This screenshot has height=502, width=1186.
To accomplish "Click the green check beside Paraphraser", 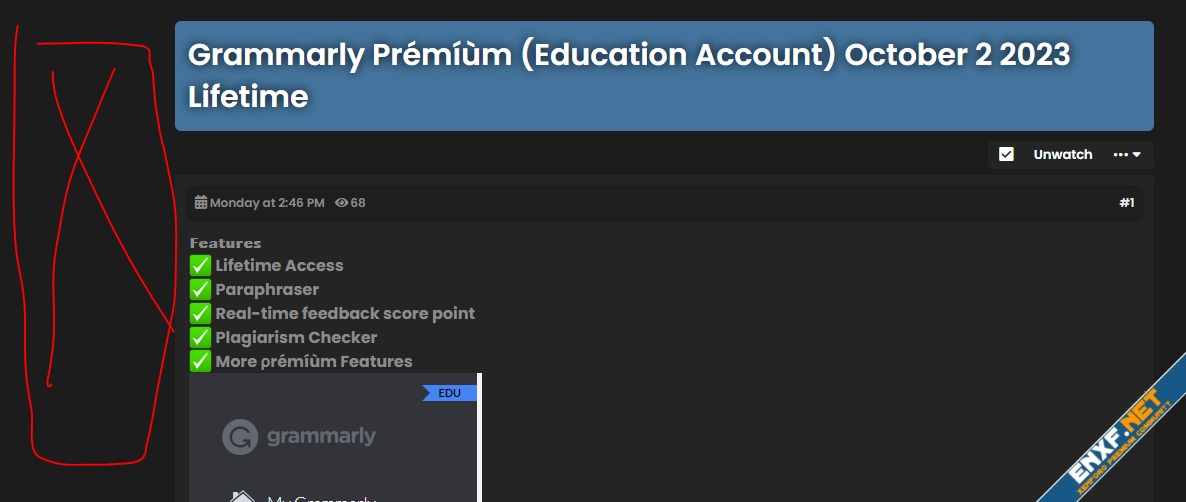I will click(200, 289).
